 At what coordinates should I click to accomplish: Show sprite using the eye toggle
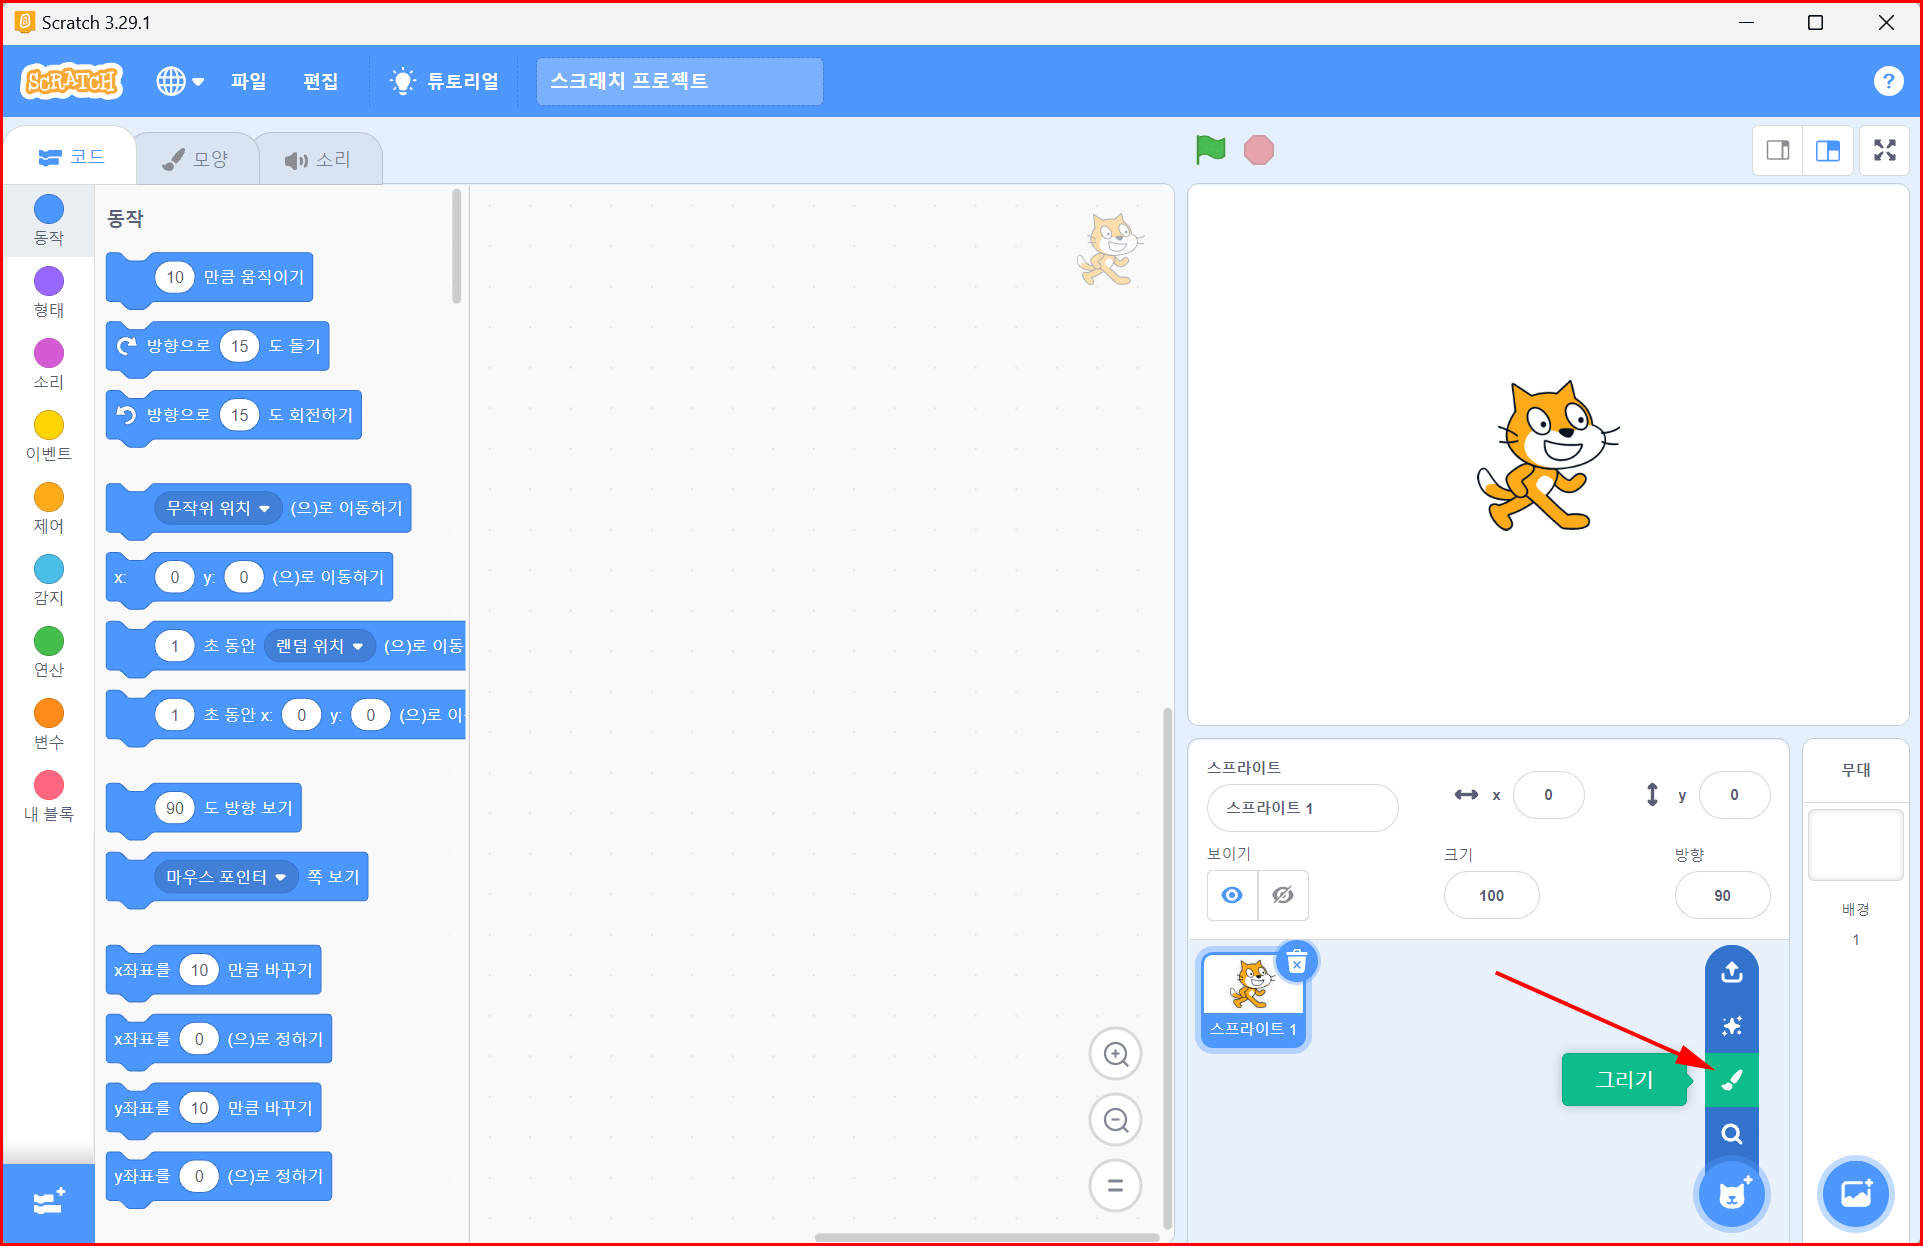point(1232,895)
